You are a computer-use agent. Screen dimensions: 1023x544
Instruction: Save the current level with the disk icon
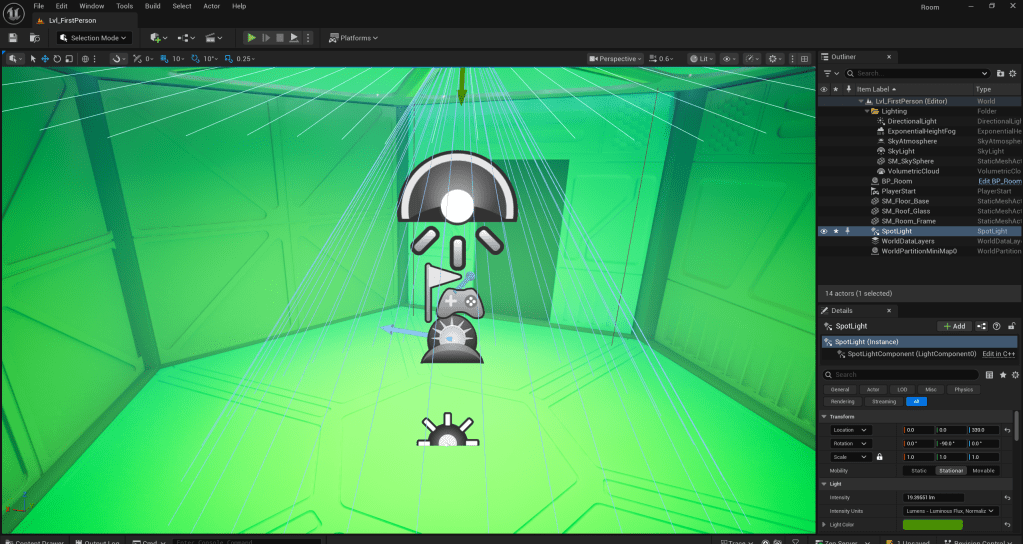point(13,38)
